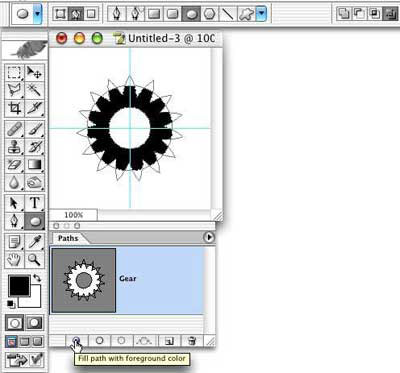Switch to Full Screen with Menu Bar
Image resolution: width=400 pixels, height=373 pixels.
[24, 341]
